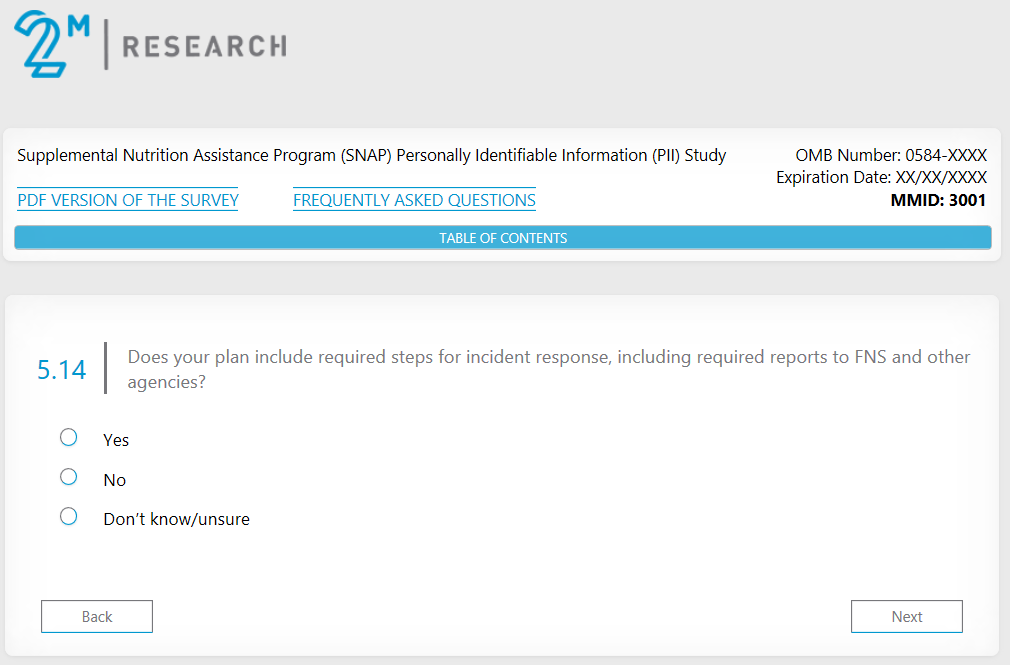Go to previous question with Back
Image resolution: width=1010 pixels, height=665 pixels.
coord(97,617)
